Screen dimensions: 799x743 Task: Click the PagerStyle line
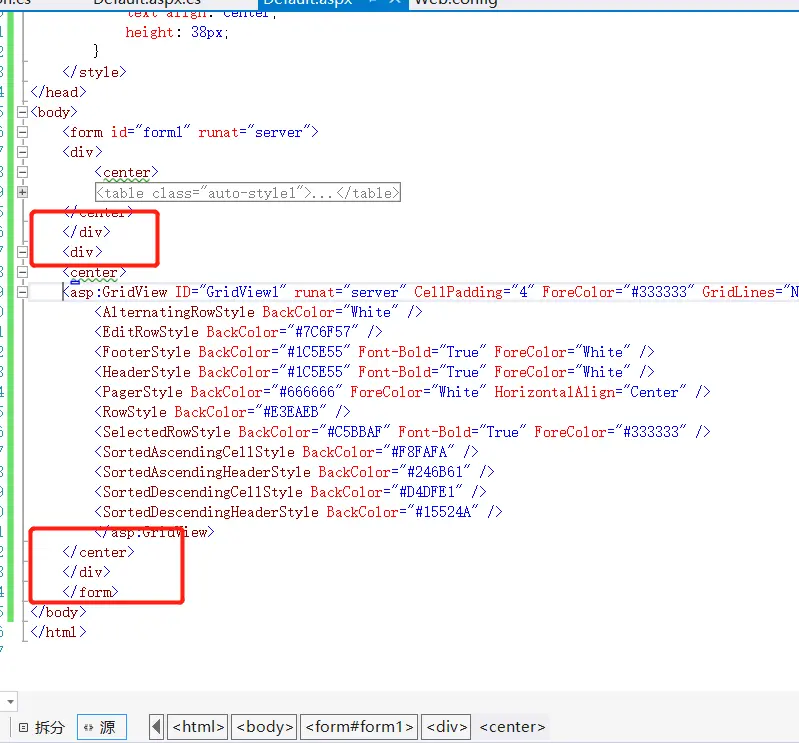(403, 392)
